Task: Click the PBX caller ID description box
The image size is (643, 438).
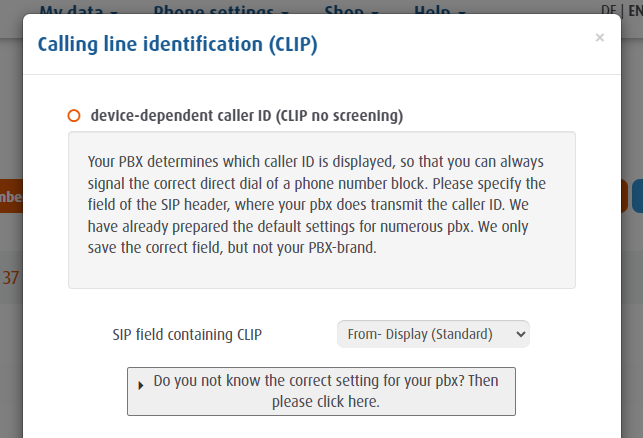Action: click(322, 210)
